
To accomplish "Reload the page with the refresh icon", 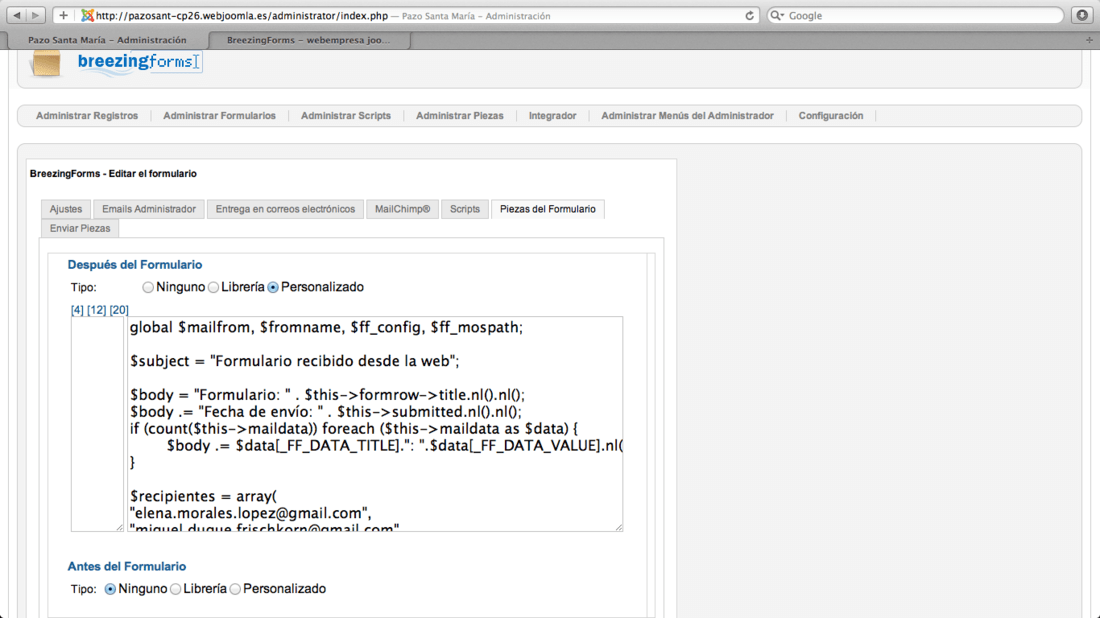I will [749, 15].
